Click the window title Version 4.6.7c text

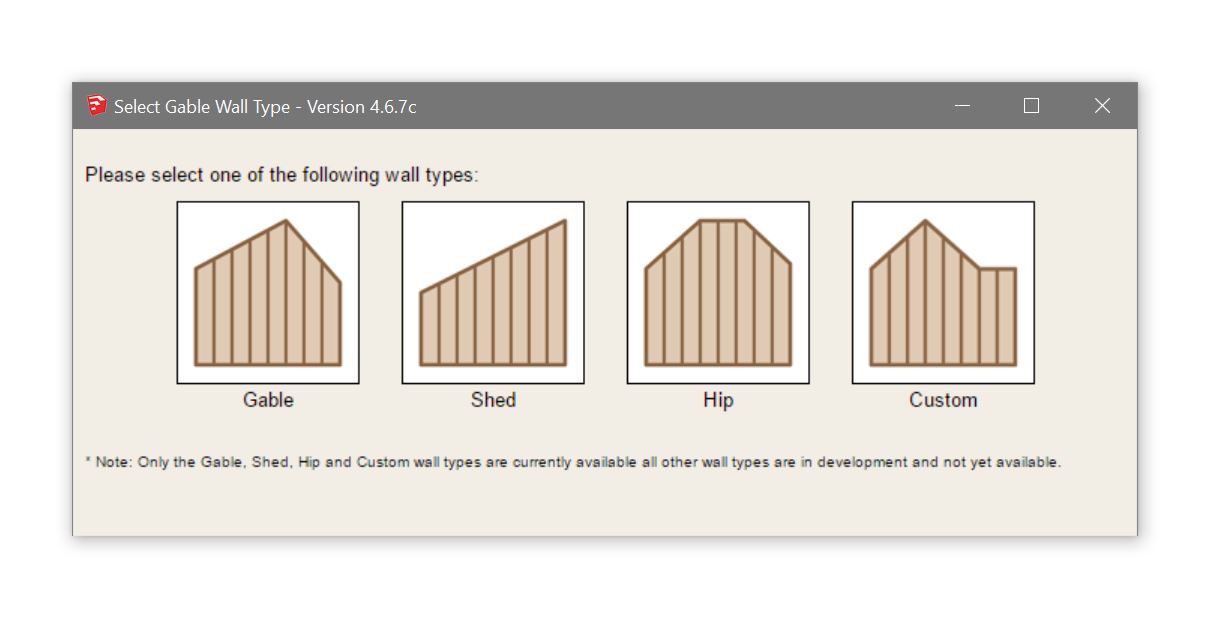click(x=362, y=107)
